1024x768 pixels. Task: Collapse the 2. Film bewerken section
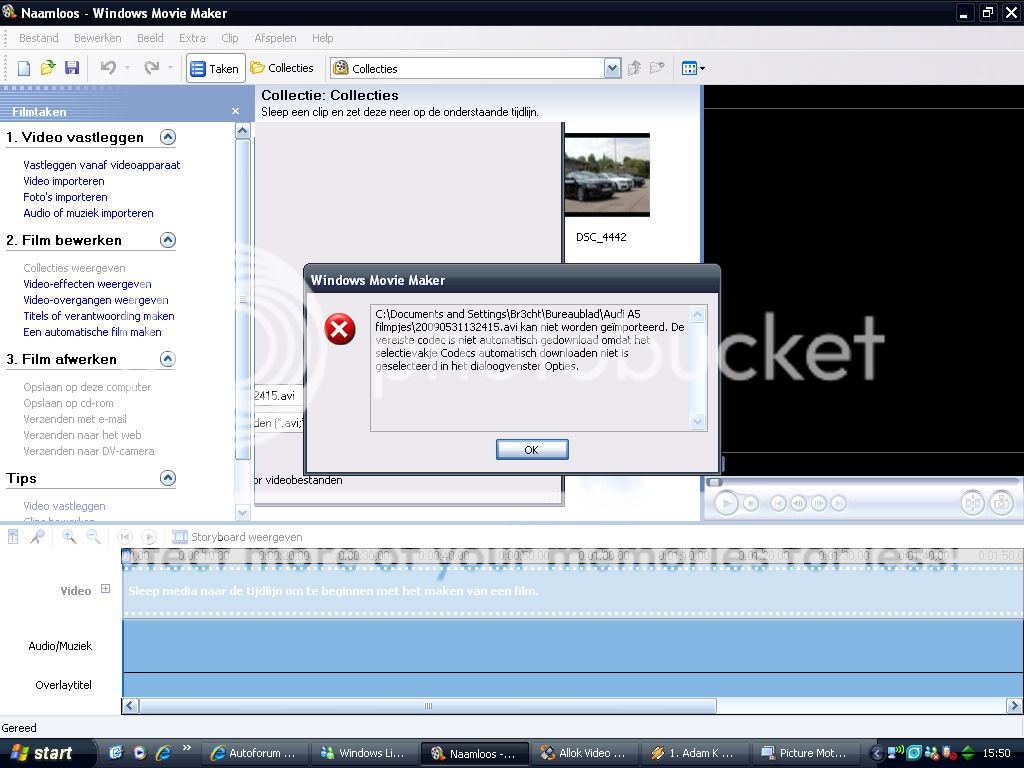168,240
